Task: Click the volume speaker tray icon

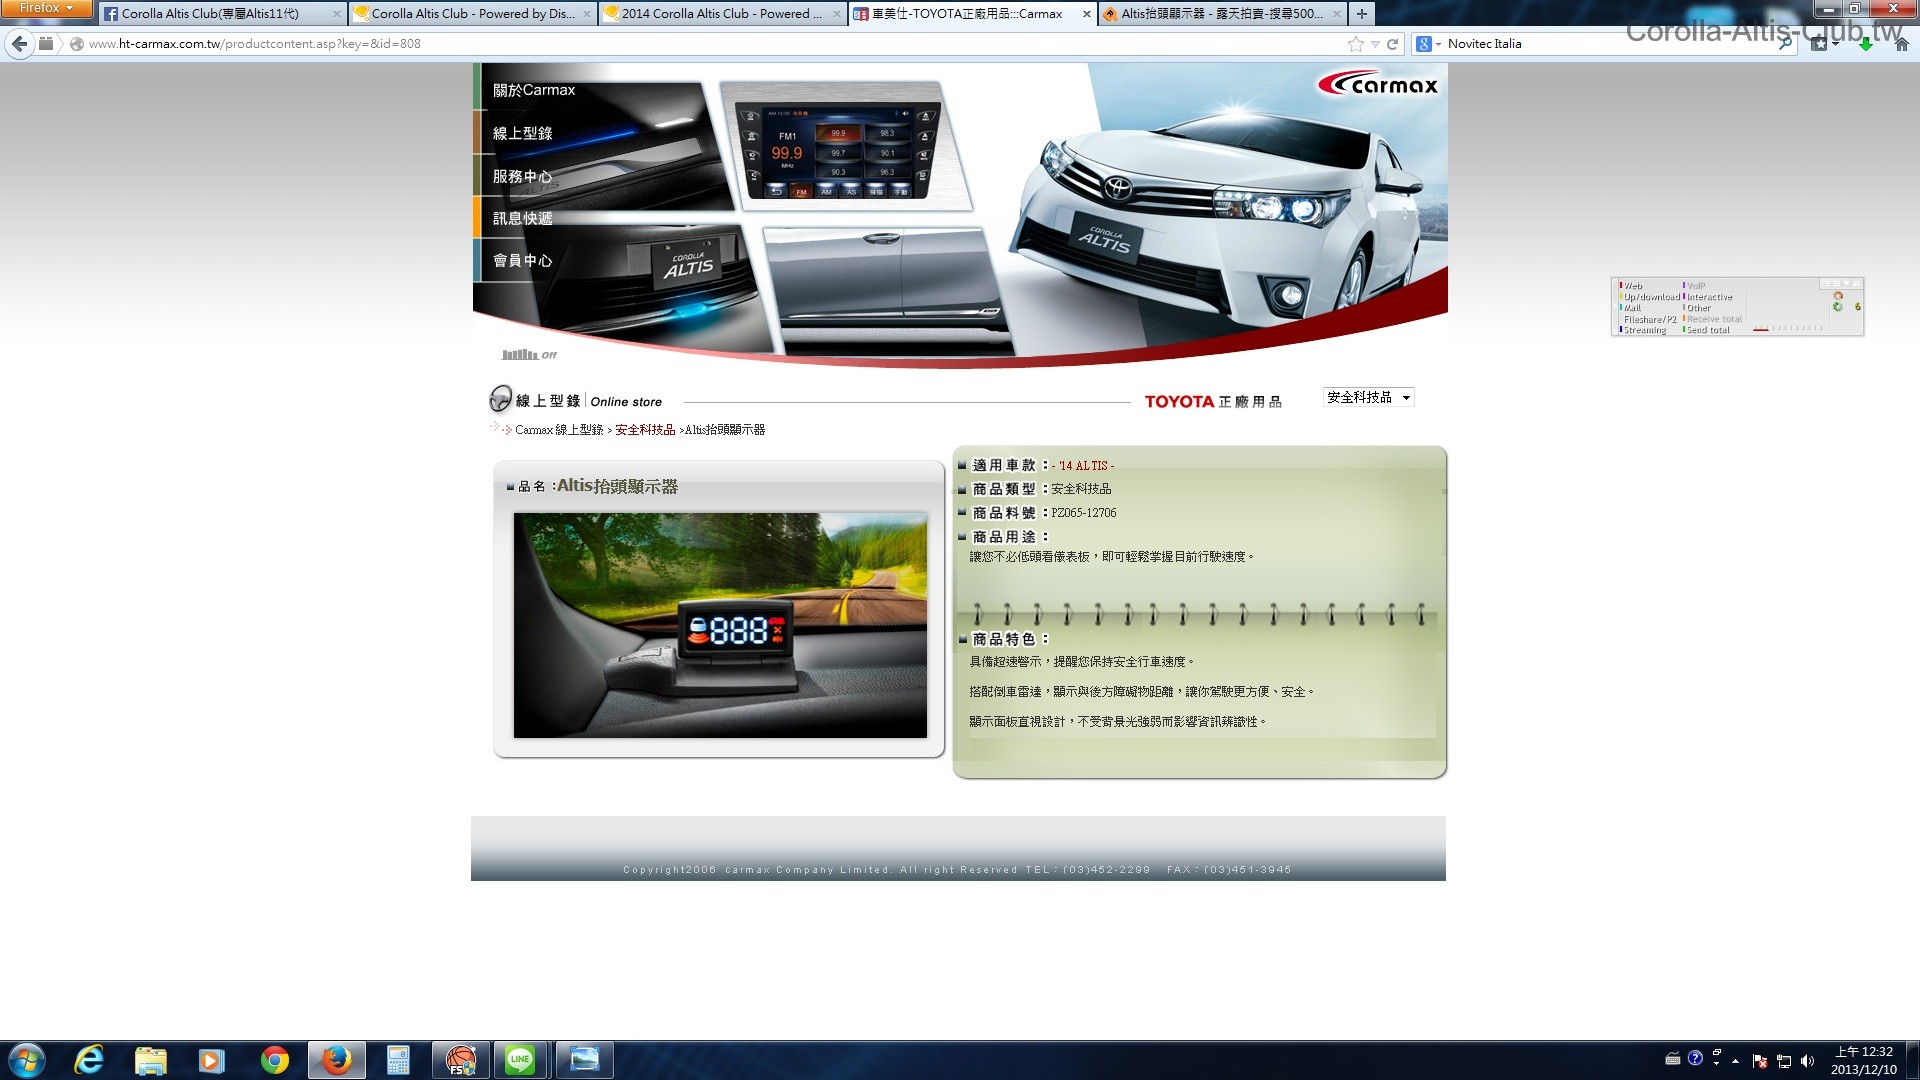Action: pos(1807,1061)
